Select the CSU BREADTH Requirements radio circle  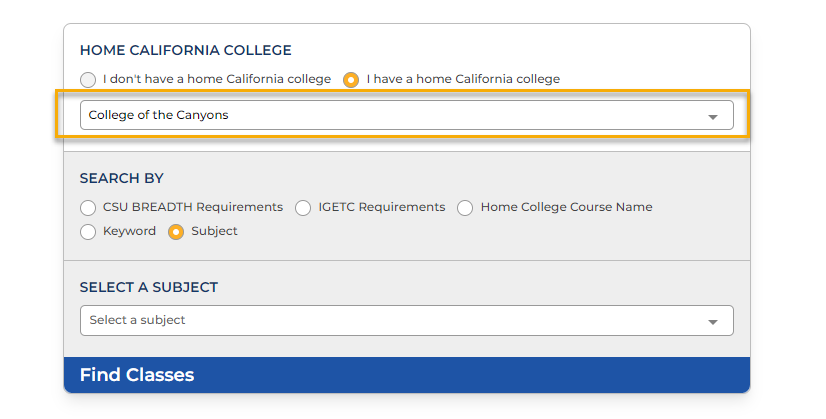tap(88, 208)
